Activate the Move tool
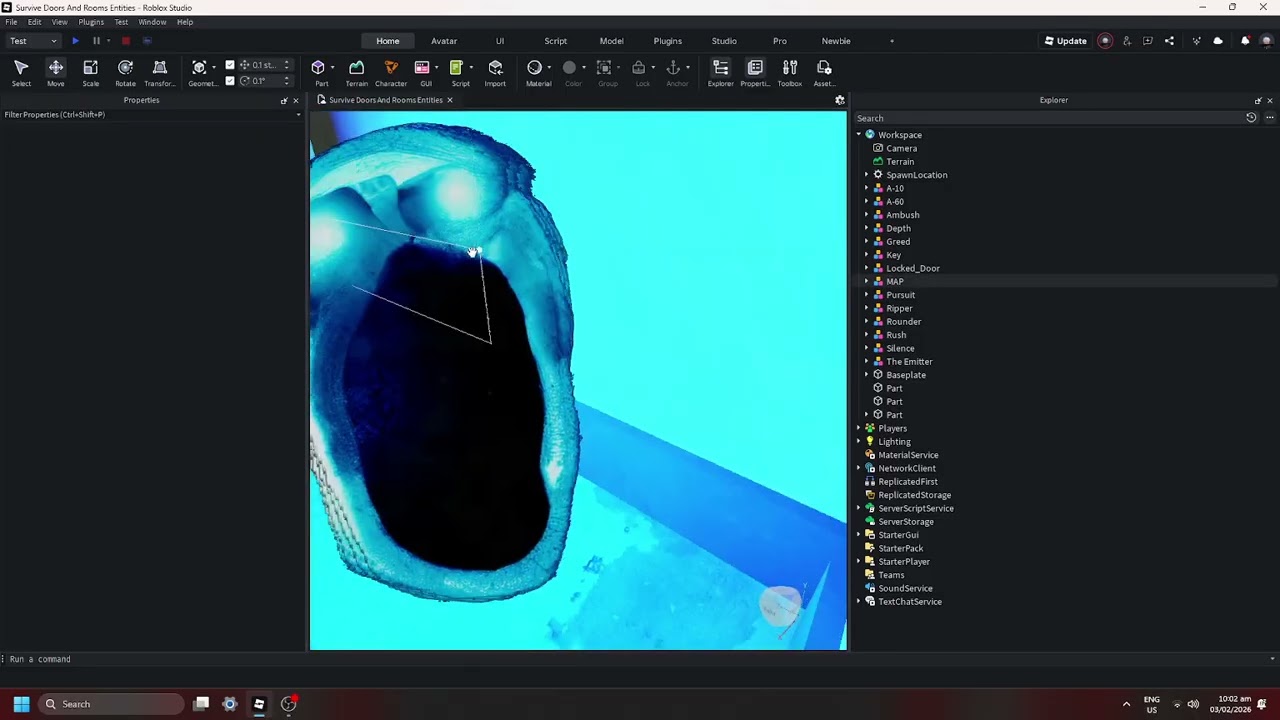This screenshot has width=1280, height=720. [56, 73]
